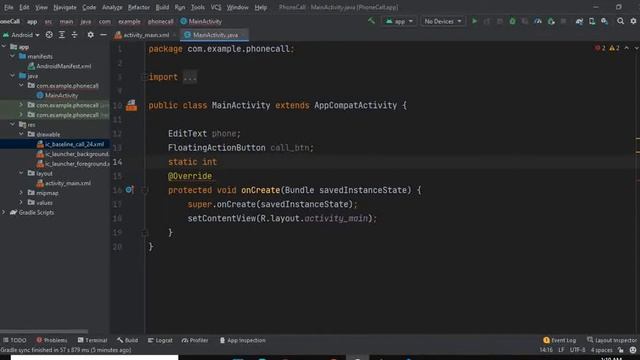Expand the values folder node
640x360 pixels.
[22, 202]
